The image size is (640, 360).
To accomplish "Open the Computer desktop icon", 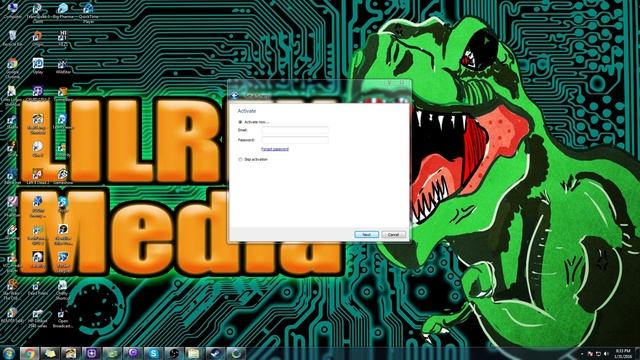I will coord(12,11).
